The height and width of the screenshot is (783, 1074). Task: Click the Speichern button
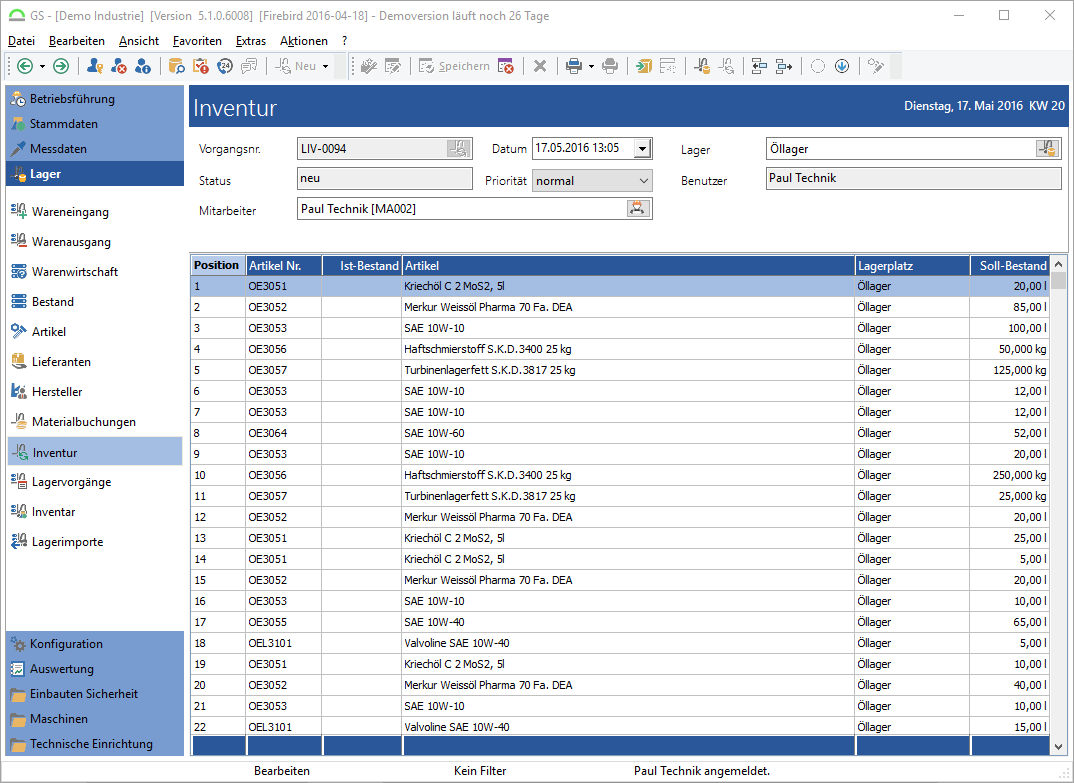pyautogui.click(x=455, y=66)
